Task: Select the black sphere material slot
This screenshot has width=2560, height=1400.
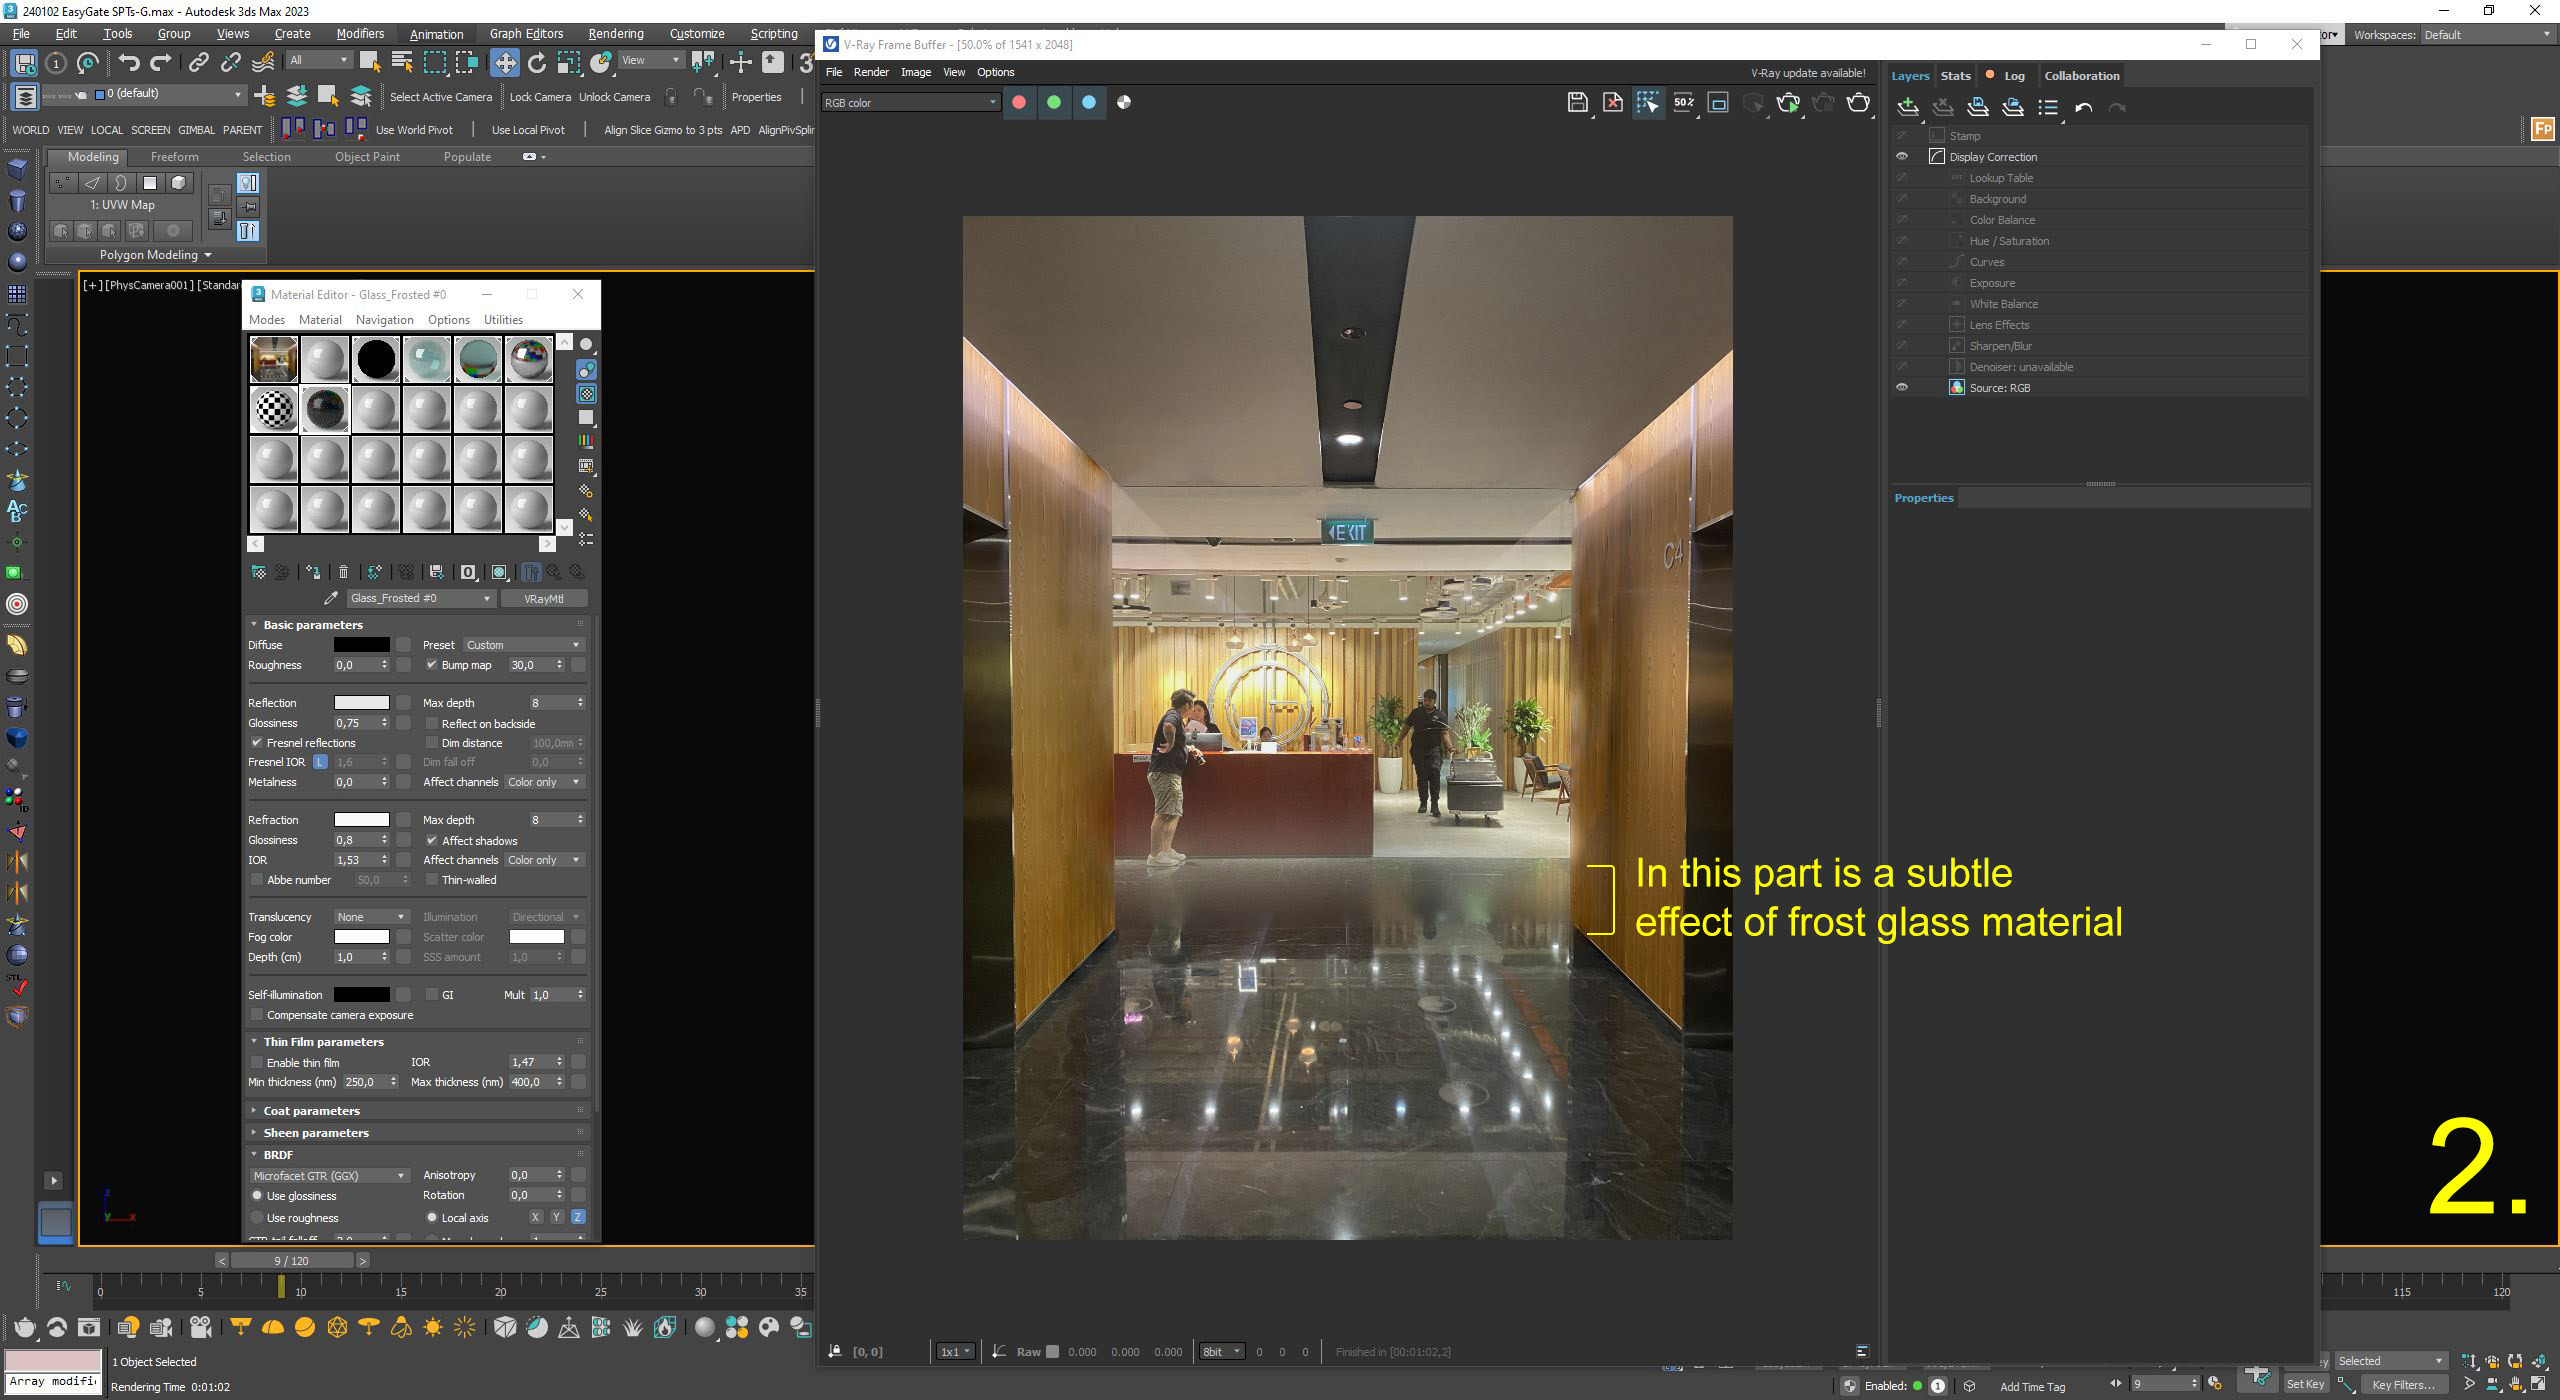Action: point(376,359)
